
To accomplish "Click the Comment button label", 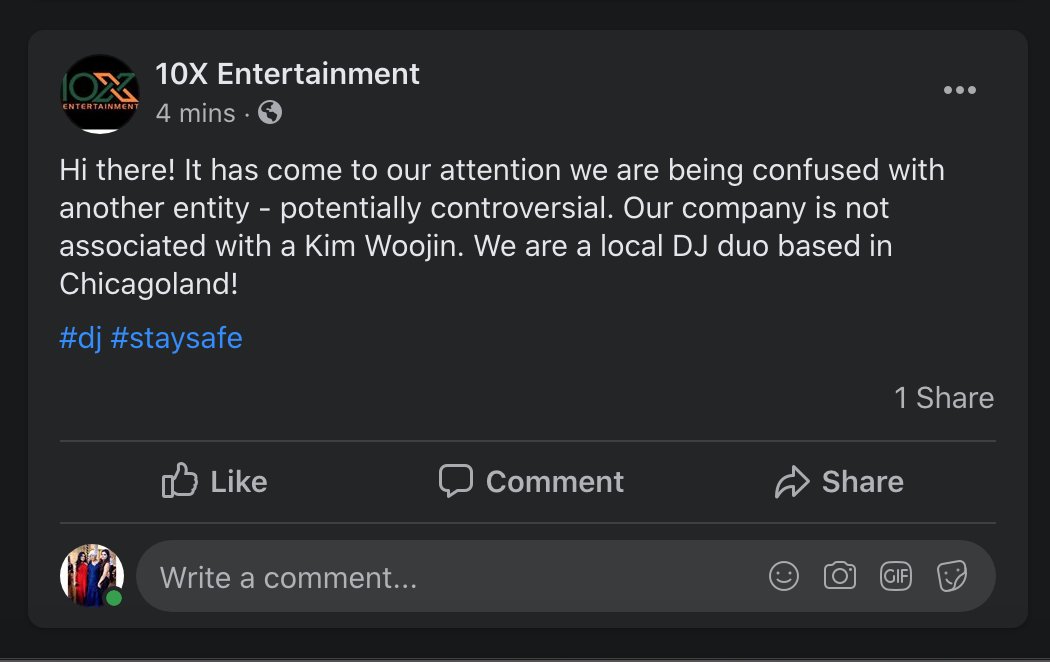I will coord(554,482).
